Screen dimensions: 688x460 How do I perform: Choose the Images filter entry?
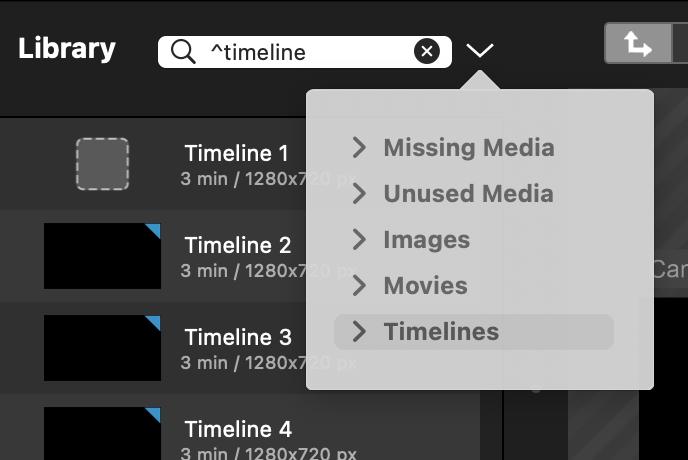click(426, 240)
